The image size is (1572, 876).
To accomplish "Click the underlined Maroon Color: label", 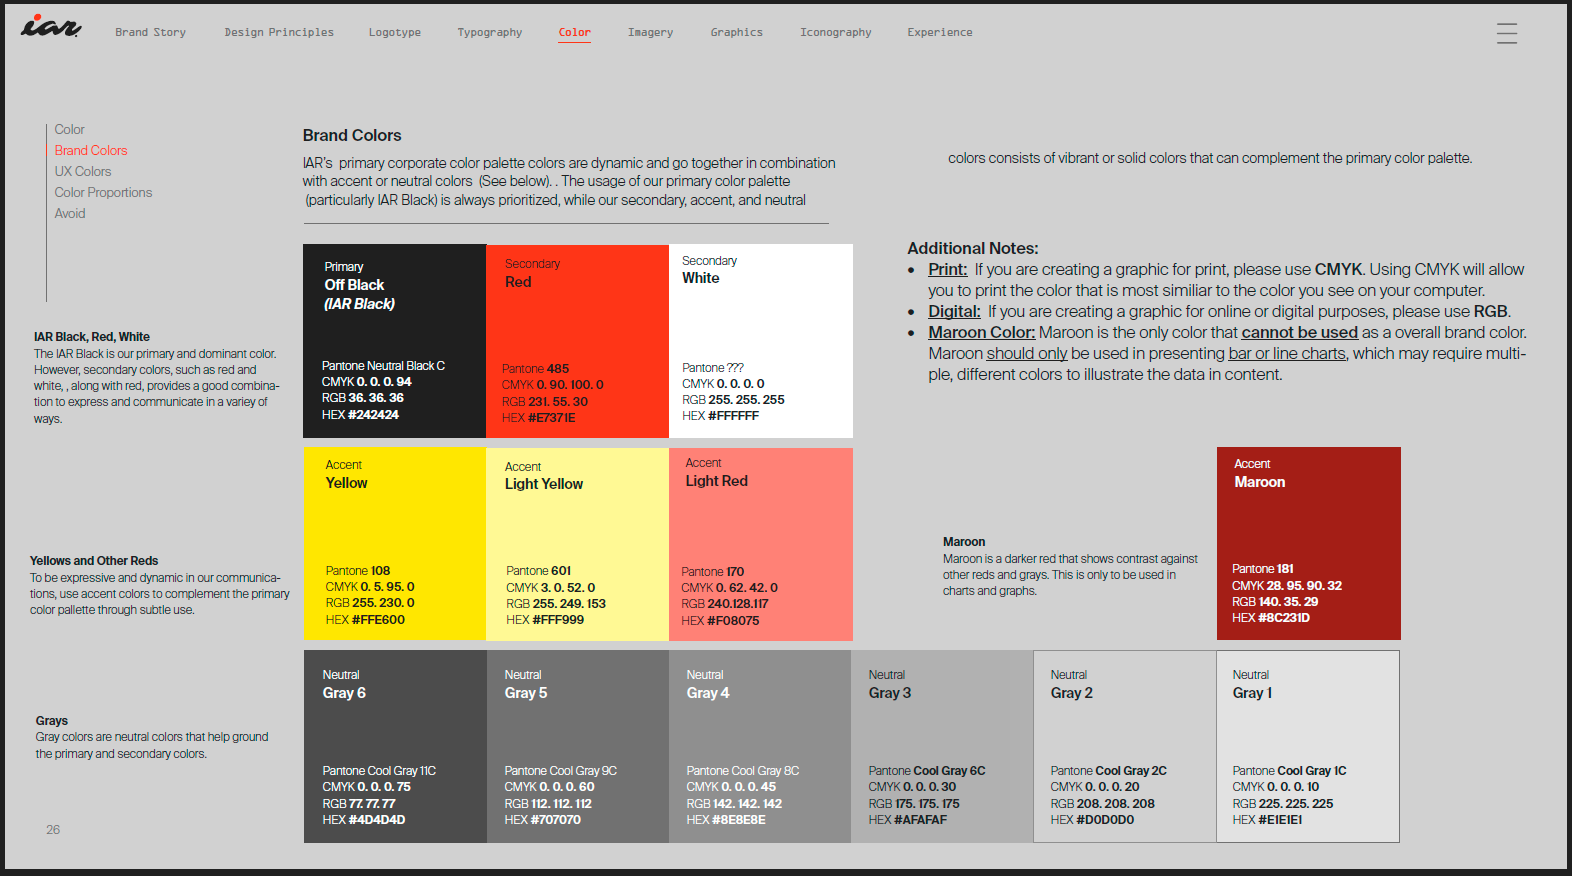I will pyautogui.click(x=981, y=332).
